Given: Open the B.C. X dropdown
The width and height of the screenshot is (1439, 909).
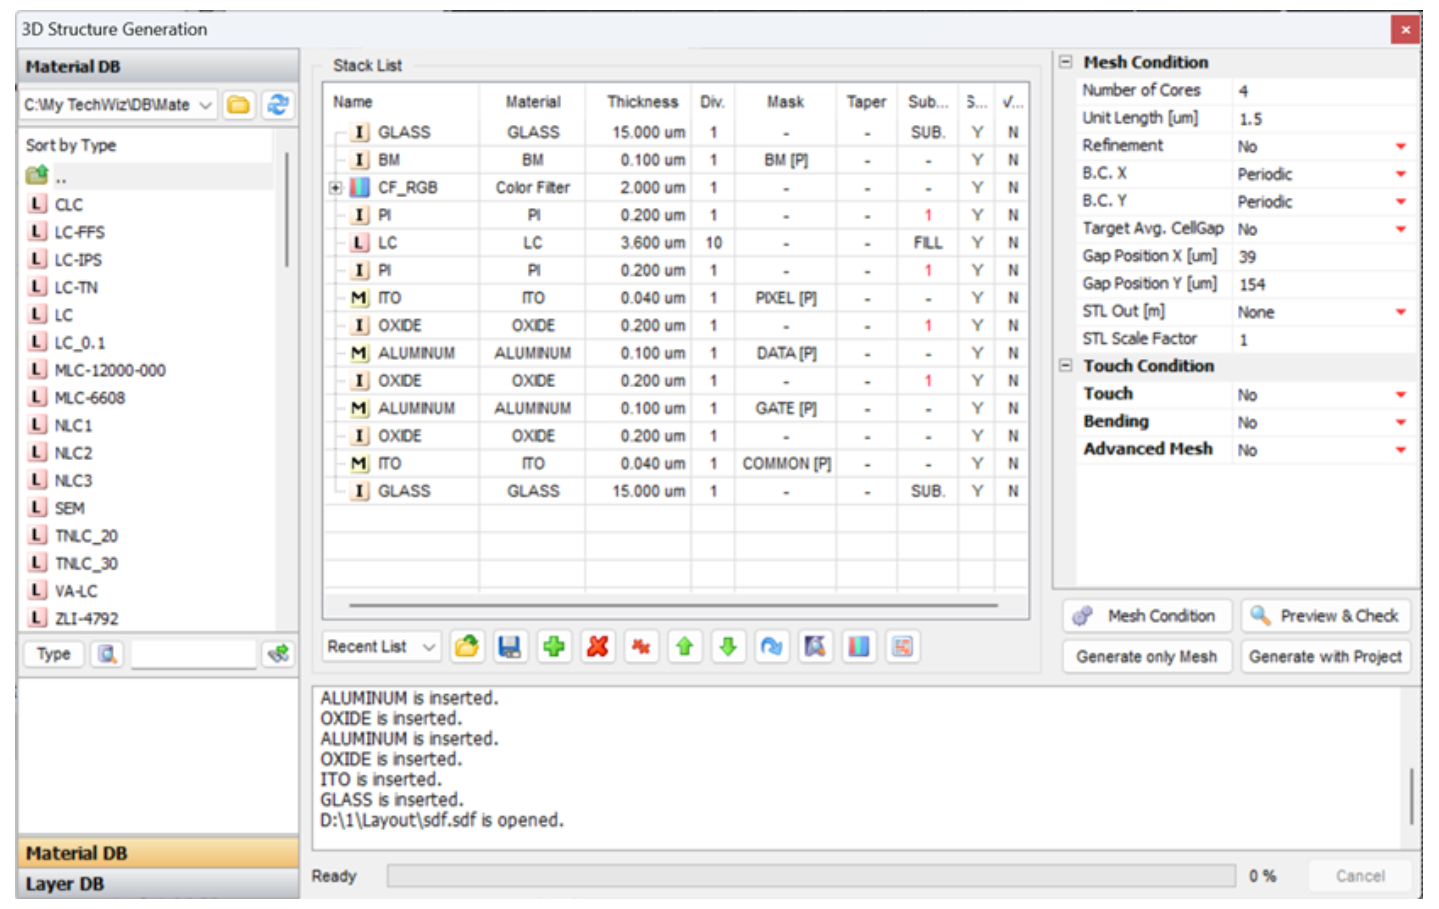Looking at the screenshot, I should (x=1401, y=174).
